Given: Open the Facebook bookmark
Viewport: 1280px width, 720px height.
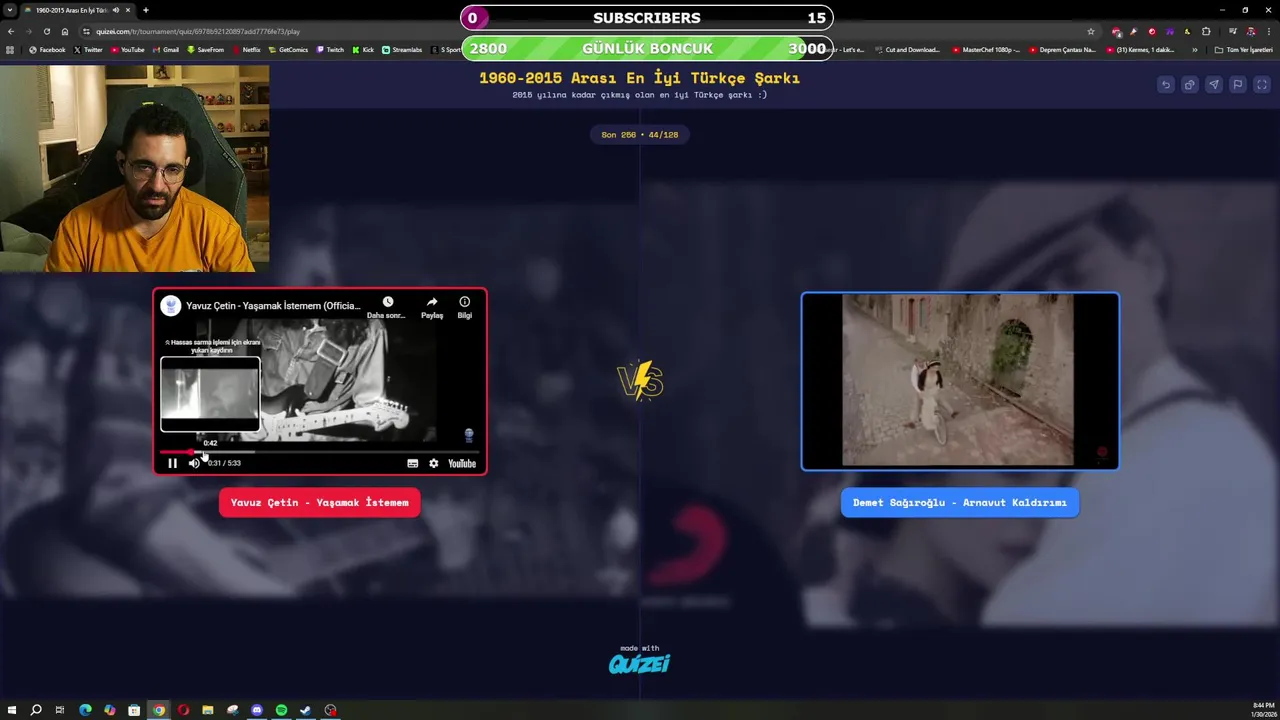Looking at the screenshot, I should tap(47, 49).
